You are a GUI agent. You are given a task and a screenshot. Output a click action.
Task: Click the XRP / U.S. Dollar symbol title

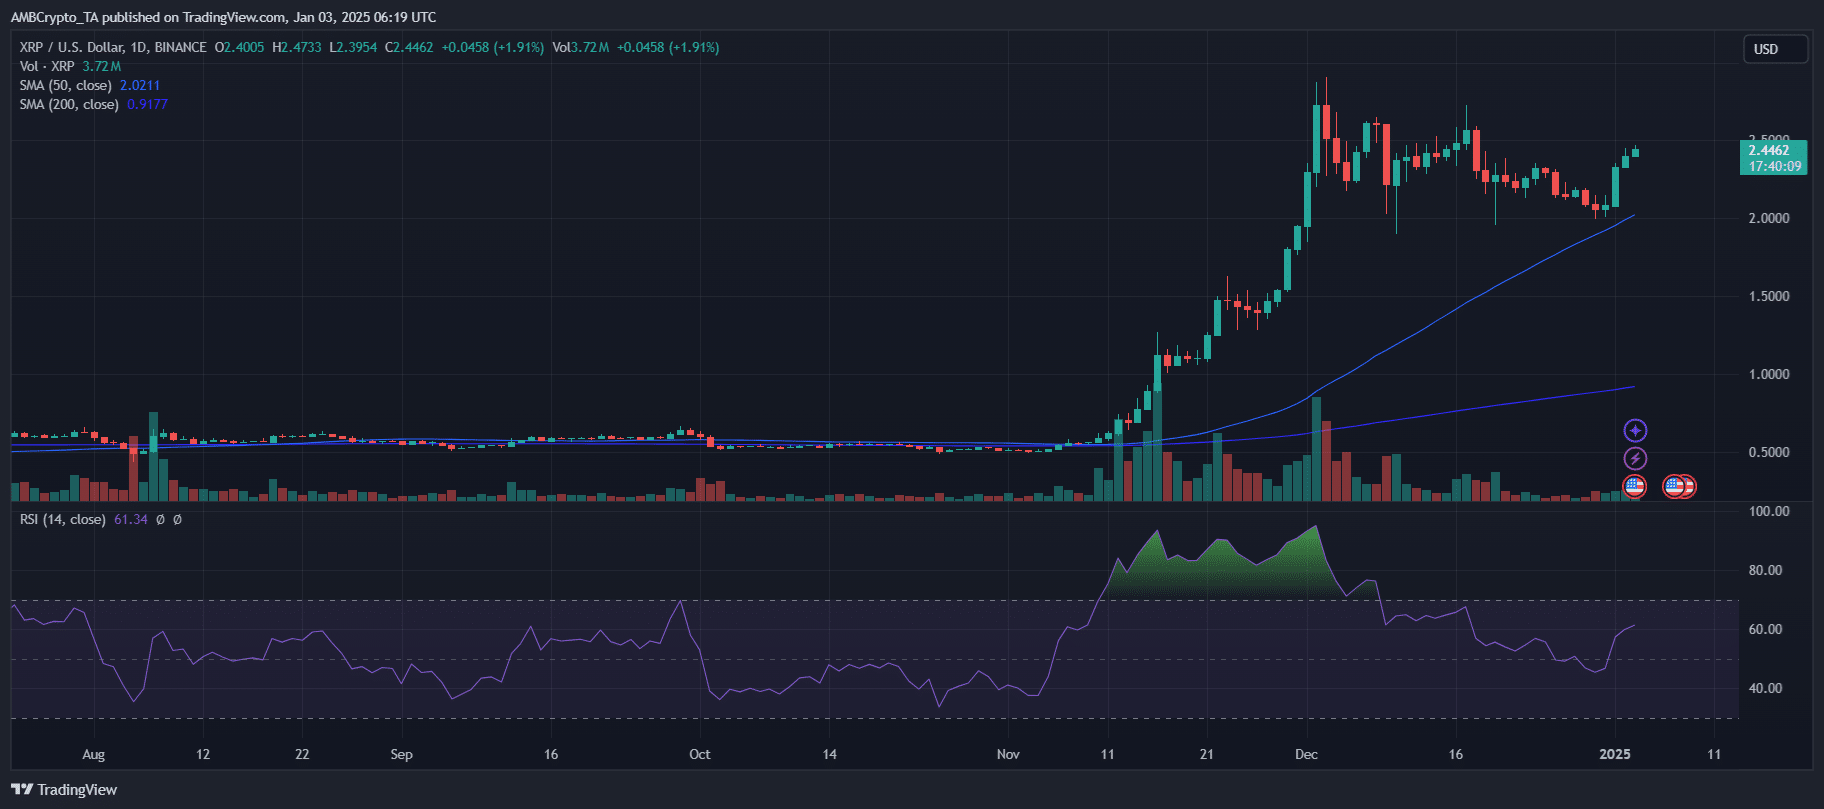tap(112, 48)
